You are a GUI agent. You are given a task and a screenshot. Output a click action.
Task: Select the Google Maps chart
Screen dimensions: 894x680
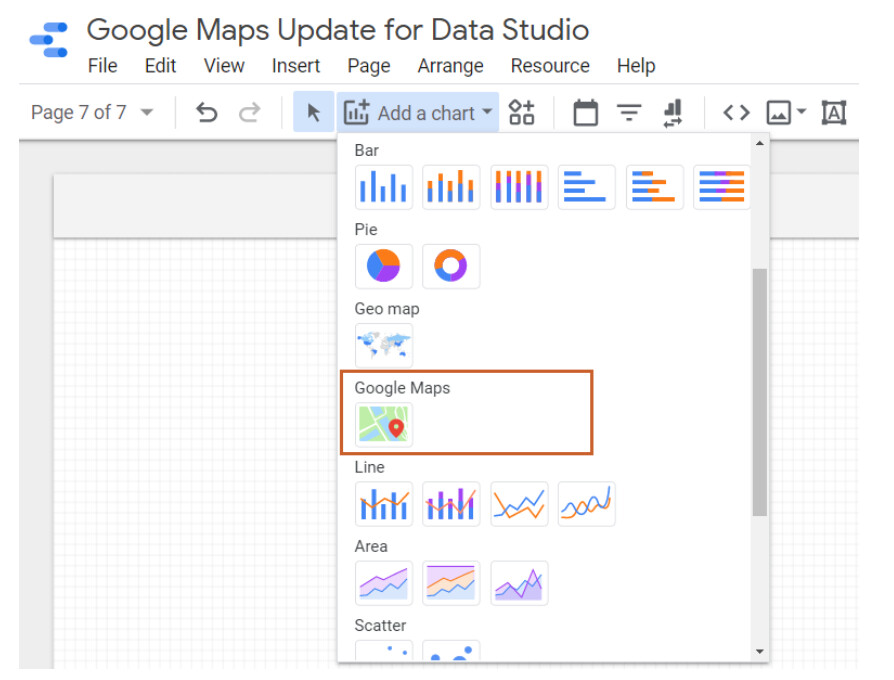pyautogui.click(x=383, y=424)
